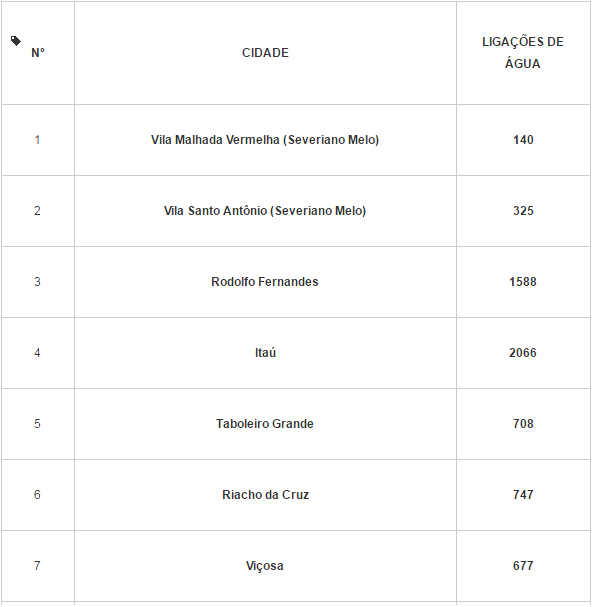The width and height of the screenshot is (594, 607).
Task: Select the 677 value for Viçosa
Action: click(x=523, y=566)
